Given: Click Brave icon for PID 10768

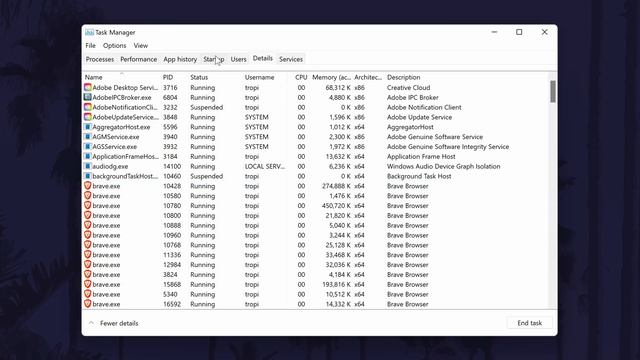Looking at the screenshot, I should click(87, 245).
